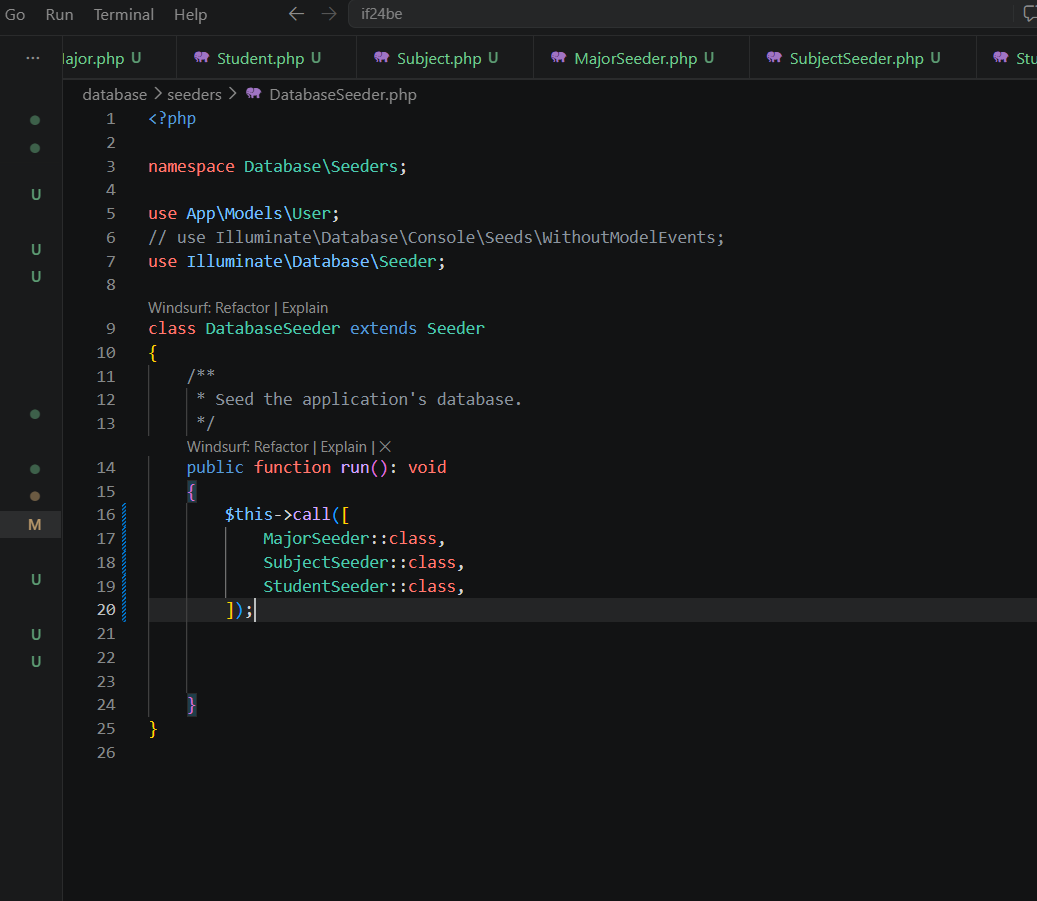Switch to the partially visible ajor.php tab

[119, 58]
